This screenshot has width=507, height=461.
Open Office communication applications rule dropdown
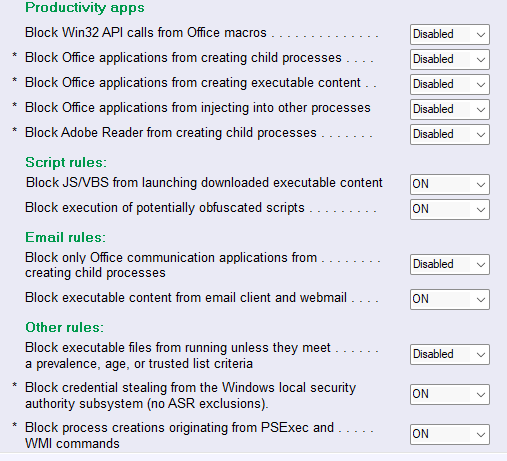pyautogui.click(x=450, y=264)
